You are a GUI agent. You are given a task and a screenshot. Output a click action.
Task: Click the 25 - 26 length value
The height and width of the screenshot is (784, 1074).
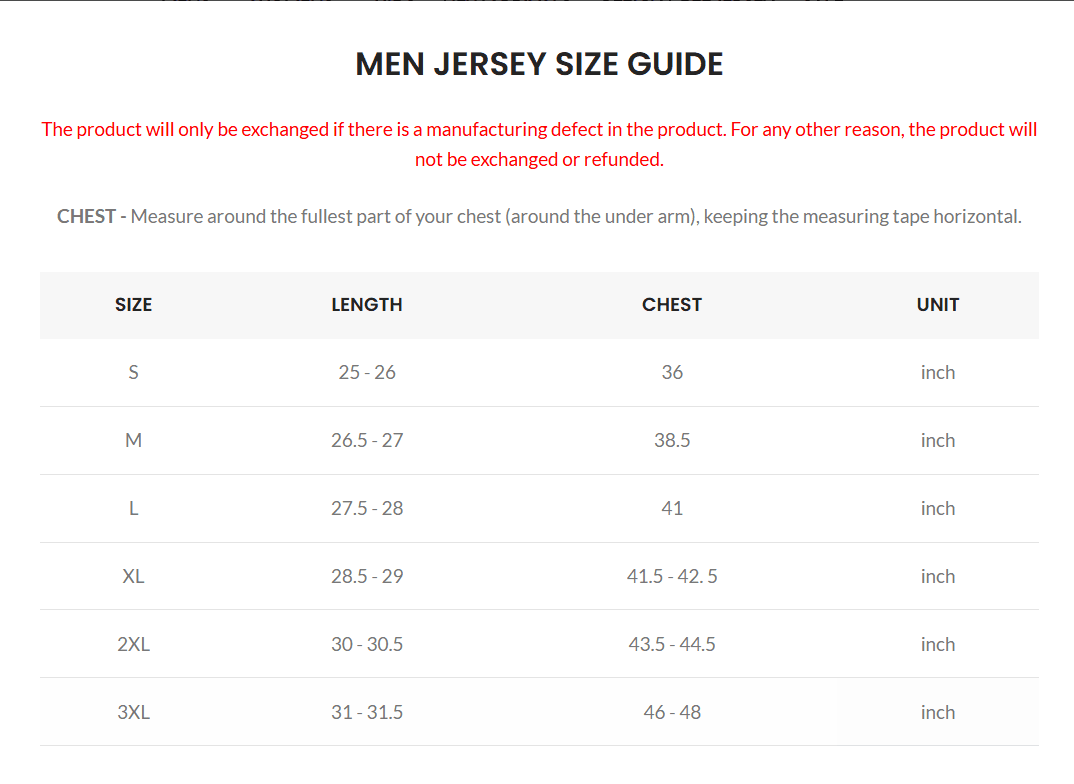(x=367, y=373)
